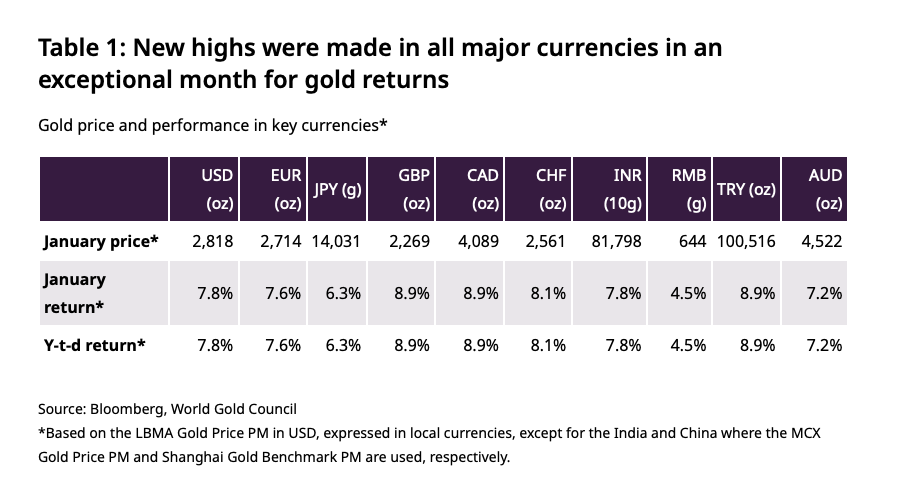Click the table title starting 'Table 1'

pyautogui.click(x=380, y=63)
